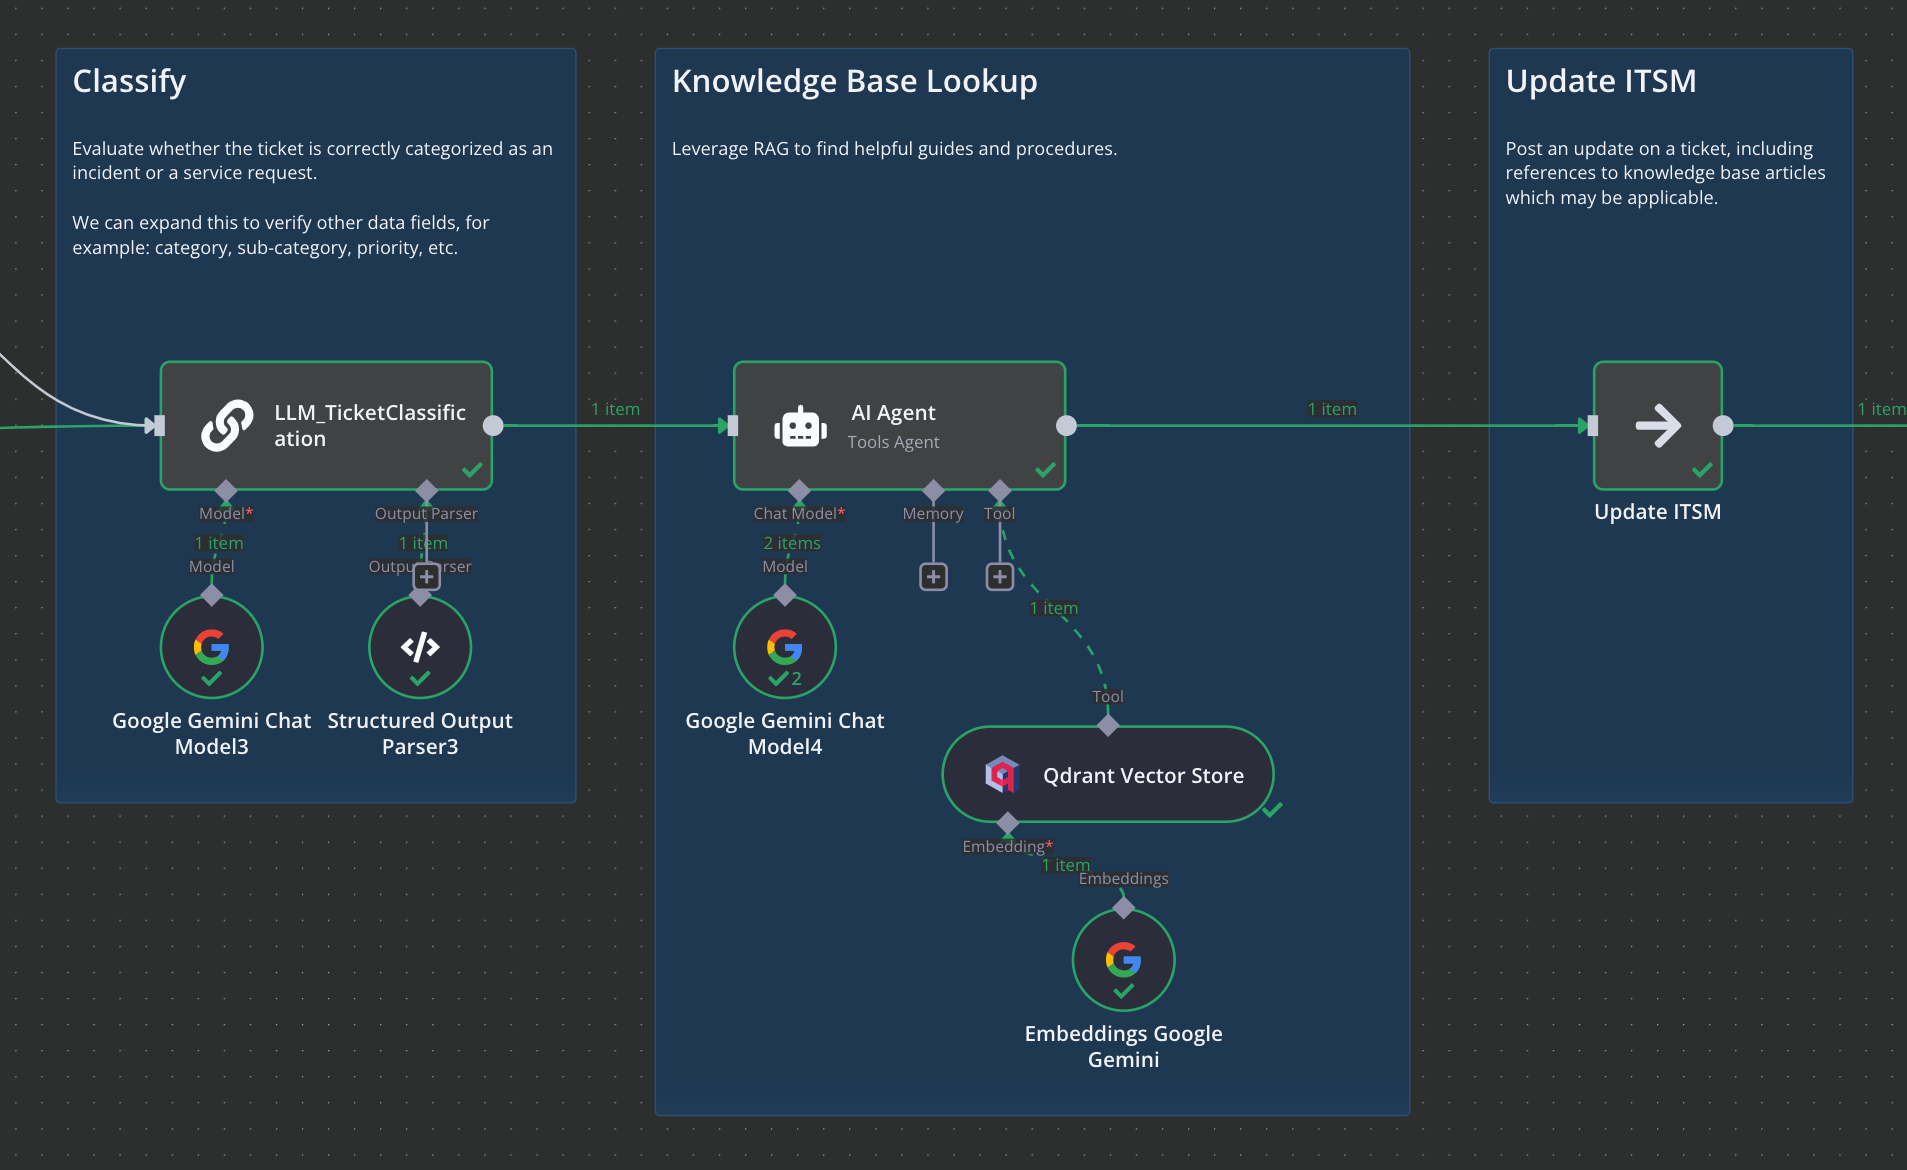Click the Qdrant Vector Store logo icon
The image size is (1907, 1170).
(x=1001, y=775)
